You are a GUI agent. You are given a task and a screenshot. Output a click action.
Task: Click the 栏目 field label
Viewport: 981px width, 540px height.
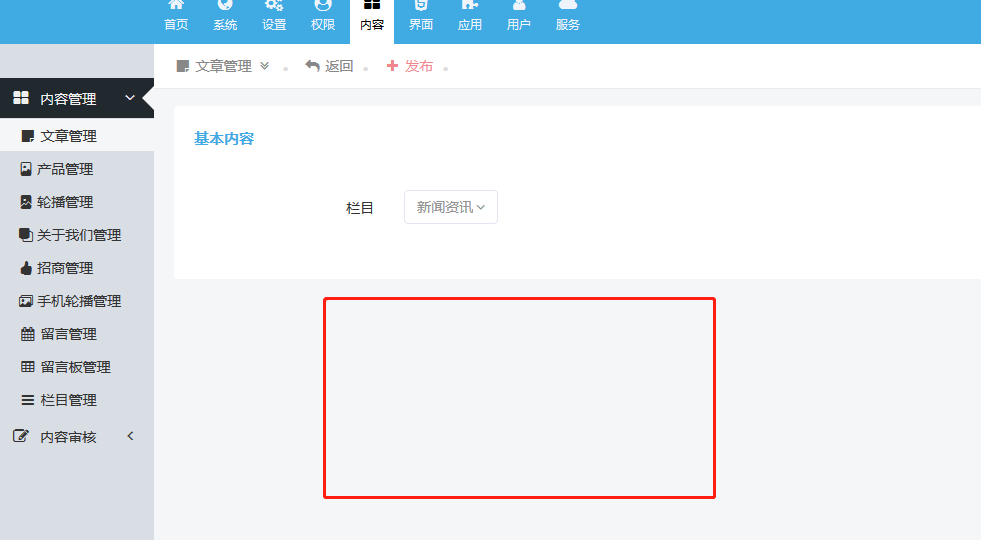pos(360,208)
